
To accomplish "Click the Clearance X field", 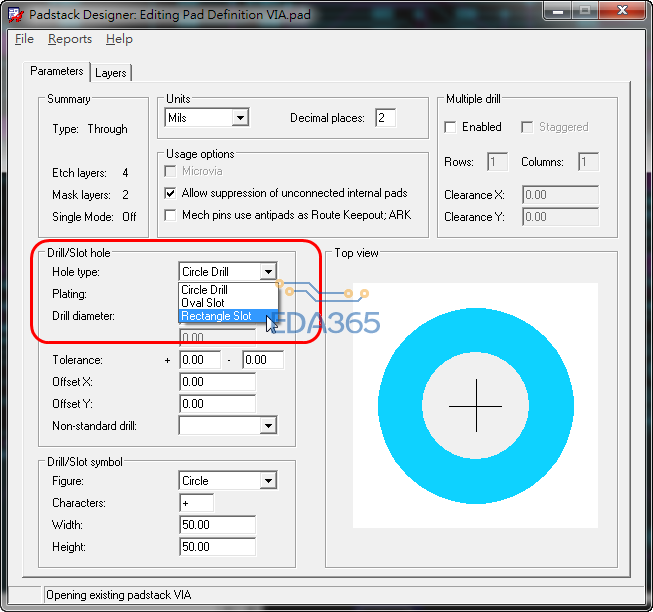I will click(x=561, y=195).
